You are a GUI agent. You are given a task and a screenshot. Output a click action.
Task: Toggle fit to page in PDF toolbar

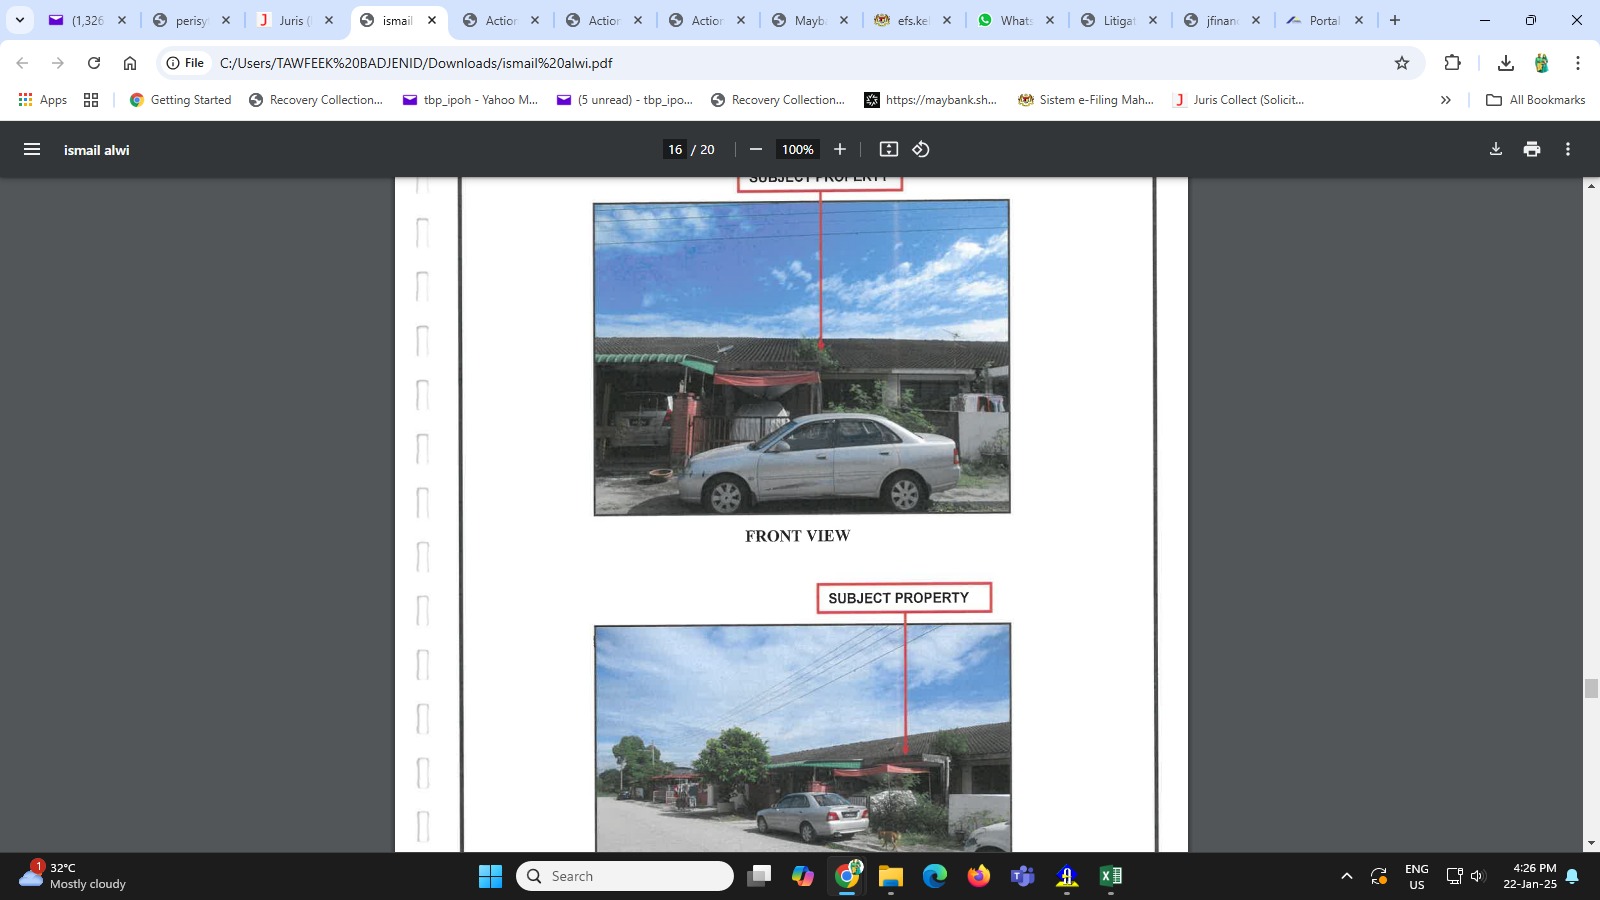pos(888,150)
